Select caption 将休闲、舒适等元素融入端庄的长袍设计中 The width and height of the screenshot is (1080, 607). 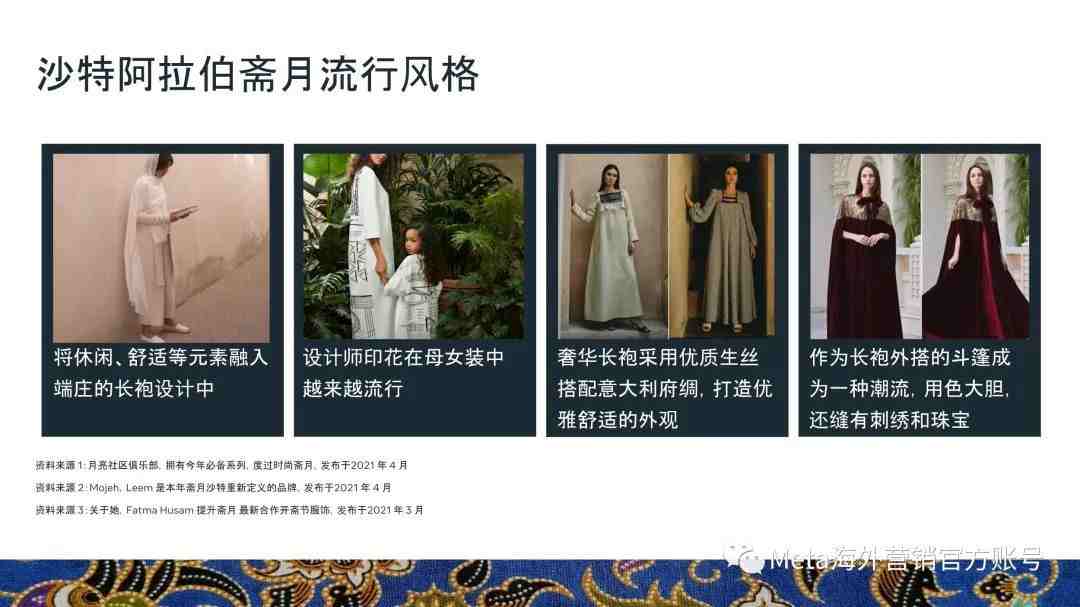pos(161,373)
